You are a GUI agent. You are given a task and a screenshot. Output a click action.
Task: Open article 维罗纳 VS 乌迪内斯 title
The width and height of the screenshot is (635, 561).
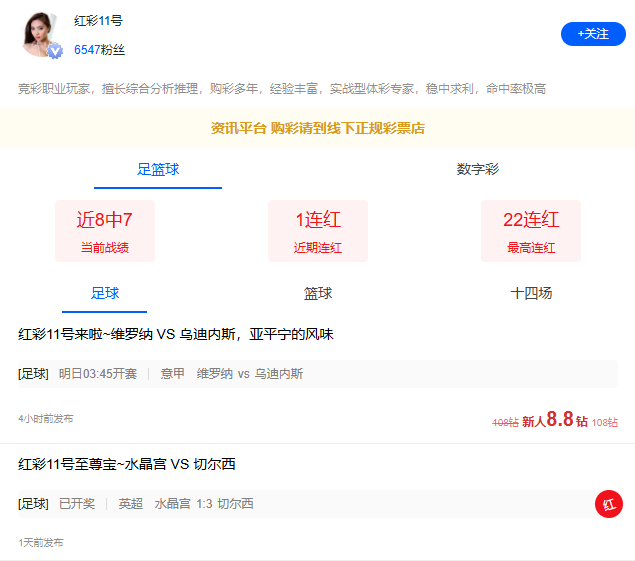point(176,334)
